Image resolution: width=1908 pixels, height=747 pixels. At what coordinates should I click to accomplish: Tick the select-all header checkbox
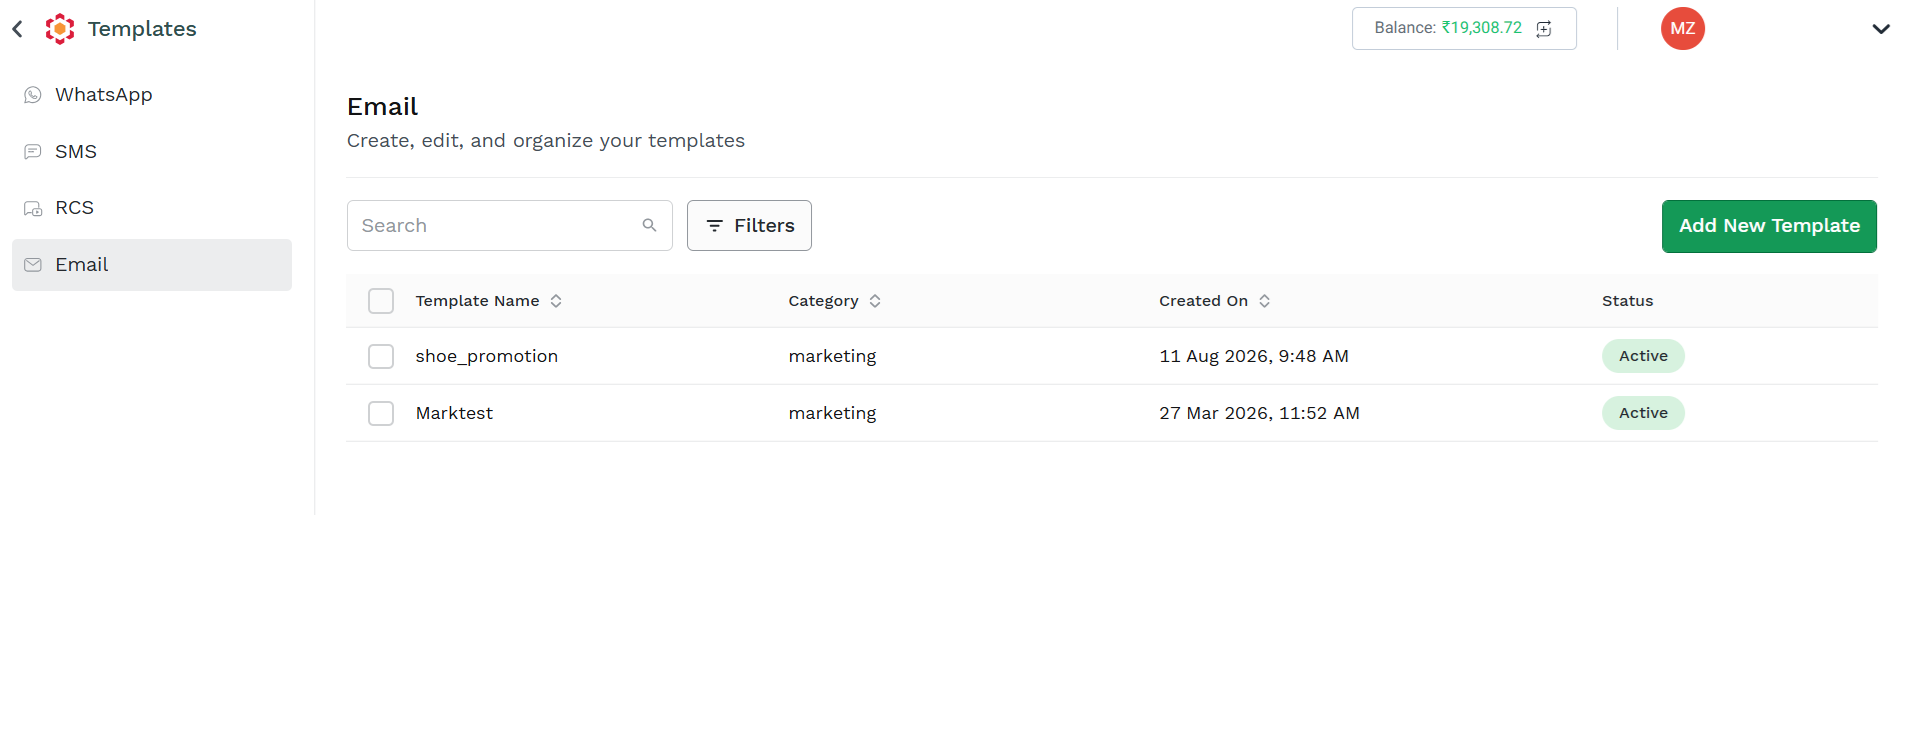pyautogui.click(x=381, y=301)
